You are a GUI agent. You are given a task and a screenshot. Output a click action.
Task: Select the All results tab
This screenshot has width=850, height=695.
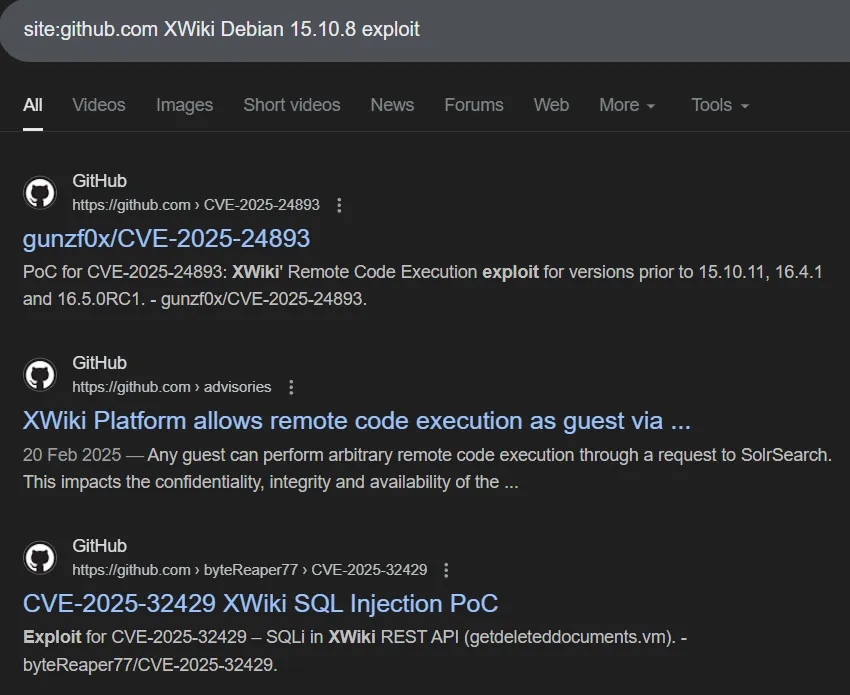(x=33, y=105)
